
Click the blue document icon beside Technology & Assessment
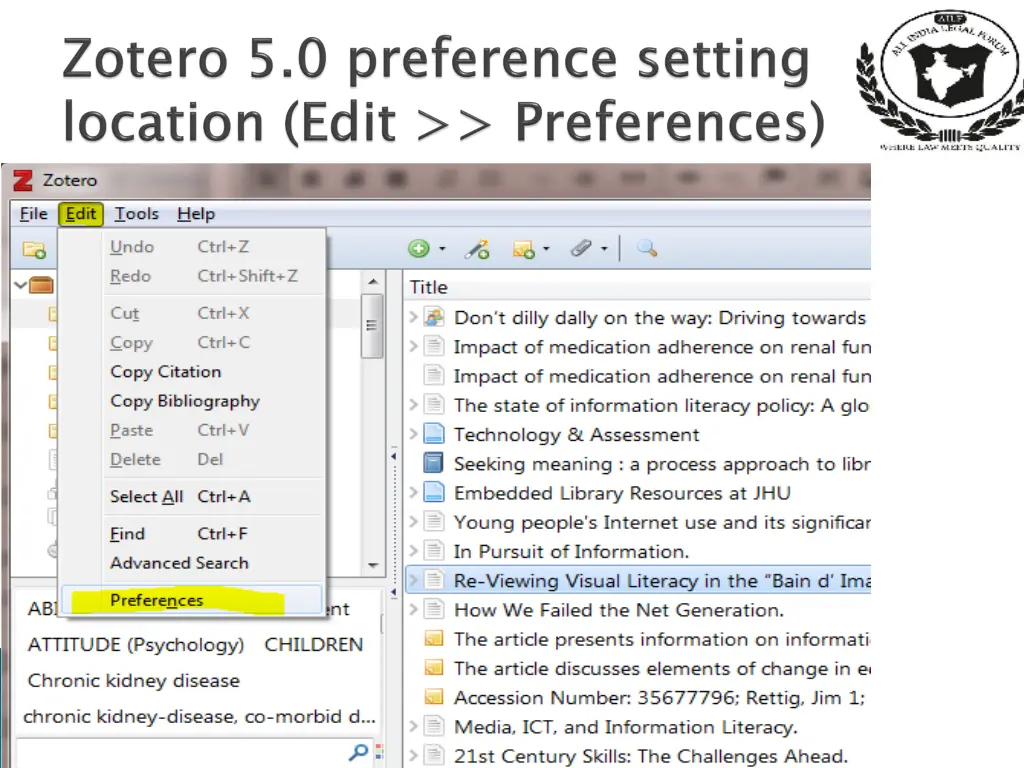[434, 434]
